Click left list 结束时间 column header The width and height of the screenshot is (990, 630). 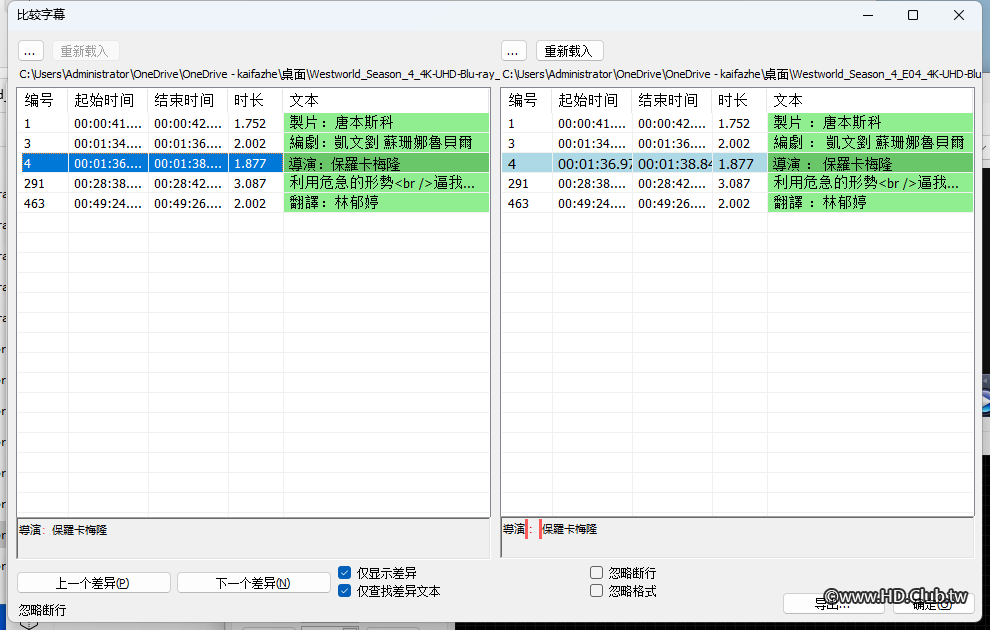[x=188, y=100]
